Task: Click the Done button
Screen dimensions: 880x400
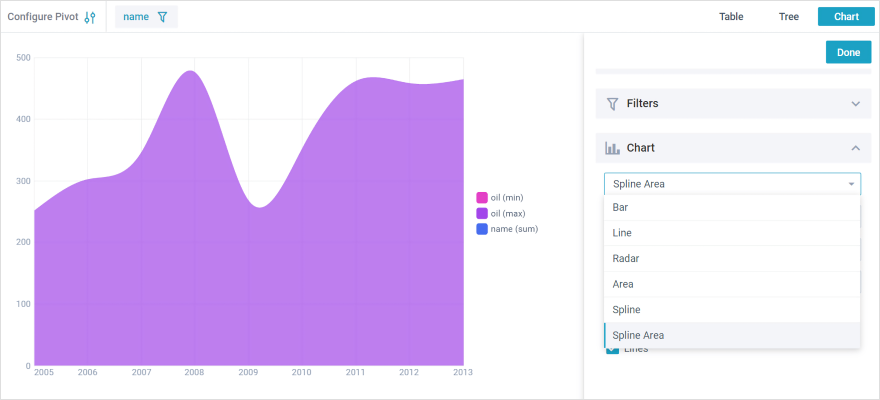Action: coord(849,52)
